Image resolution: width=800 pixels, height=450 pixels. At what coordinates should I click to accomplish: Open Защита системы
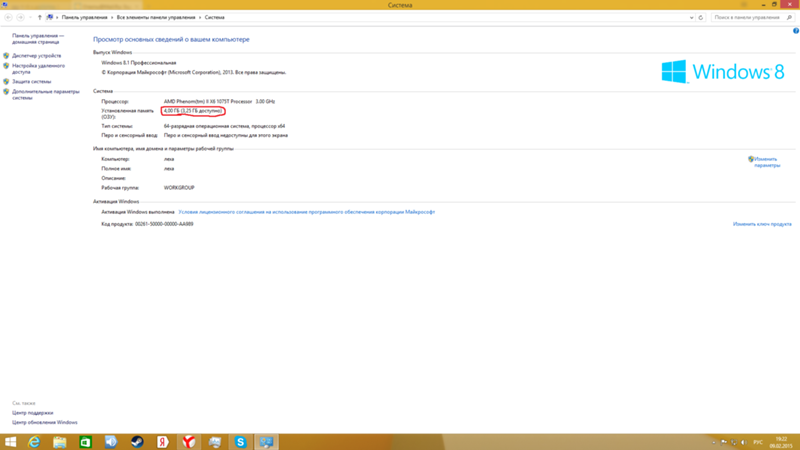(x=32, y=82)
